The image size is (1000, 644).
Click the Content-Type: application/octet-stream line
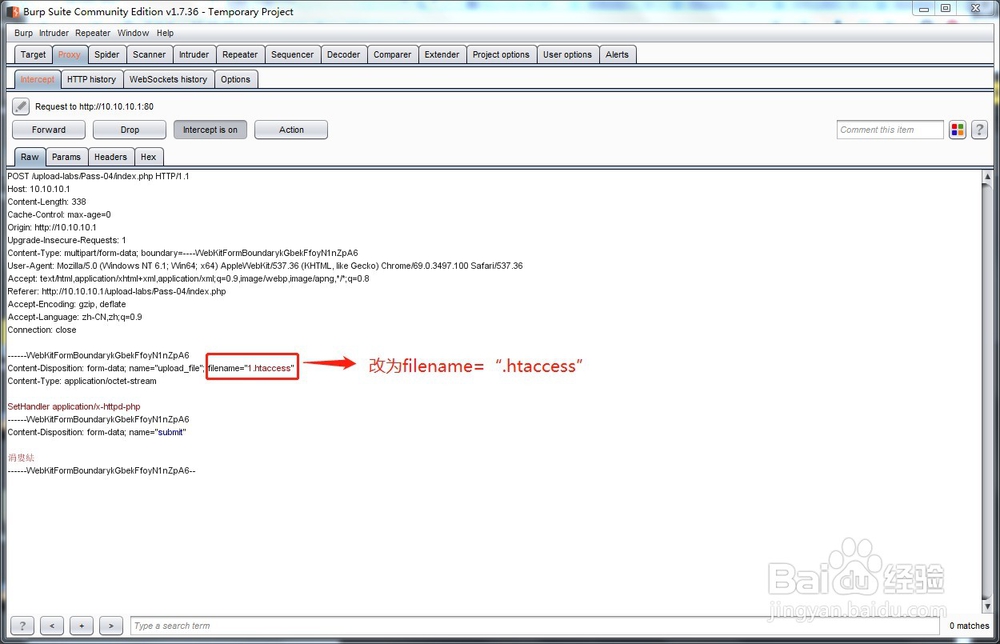[82, 381]
